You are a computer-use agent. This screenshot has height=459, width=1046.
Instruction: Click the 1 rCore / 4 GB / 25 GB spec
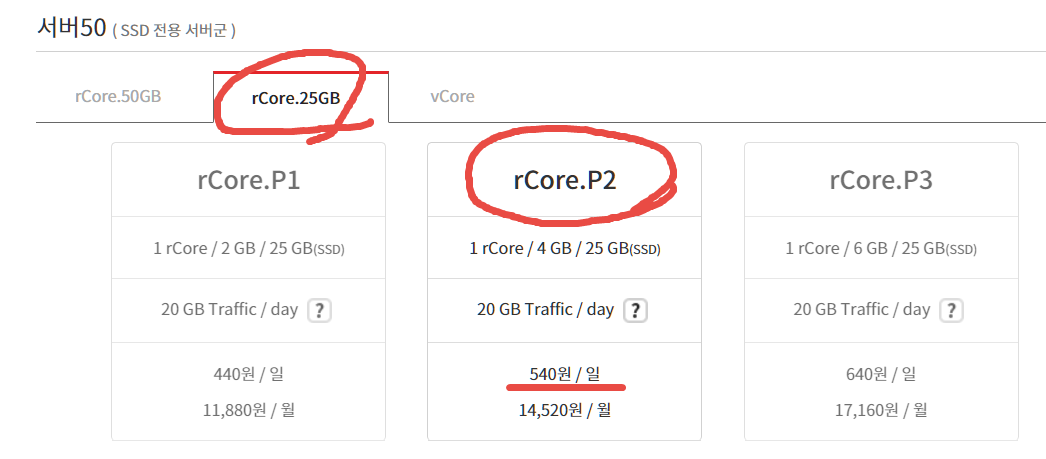(564, 248)
